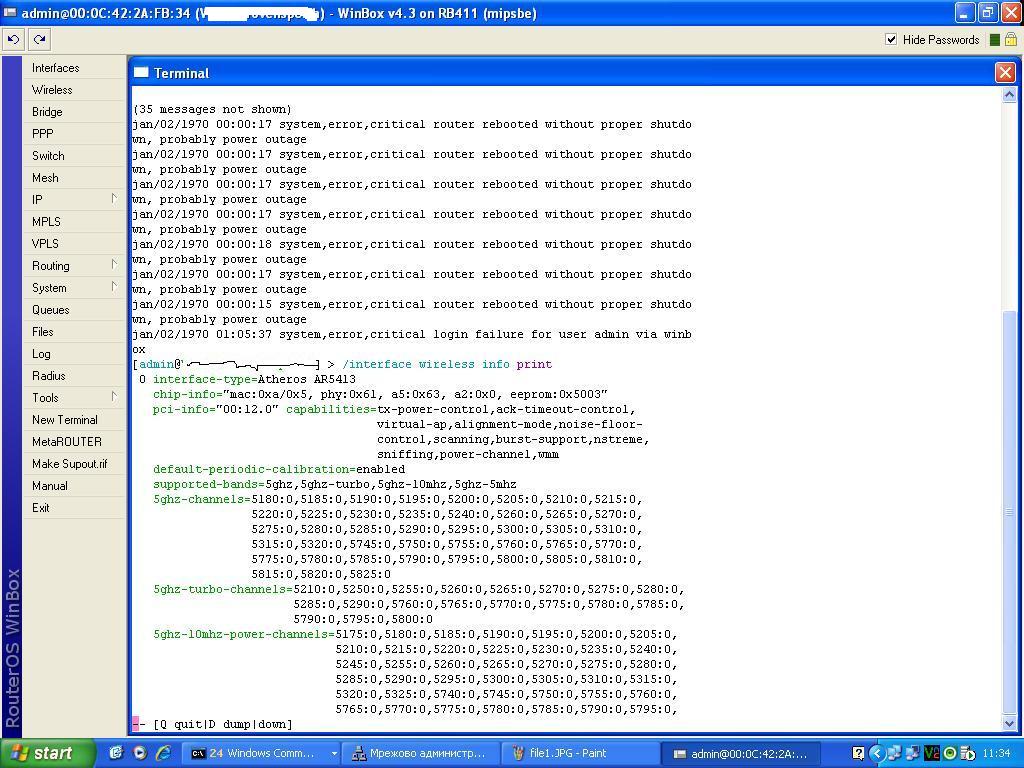The height and width of the screenshot is (768, 1024).
Task: Click the network connection icon in system tray
Action: (895, 753)
